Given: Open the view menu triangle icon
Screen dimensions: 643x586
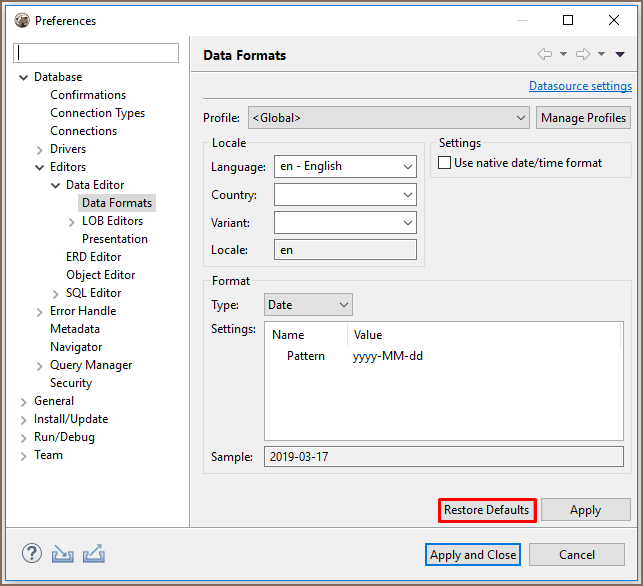Looking at the screenshot, I should [620, 54].
